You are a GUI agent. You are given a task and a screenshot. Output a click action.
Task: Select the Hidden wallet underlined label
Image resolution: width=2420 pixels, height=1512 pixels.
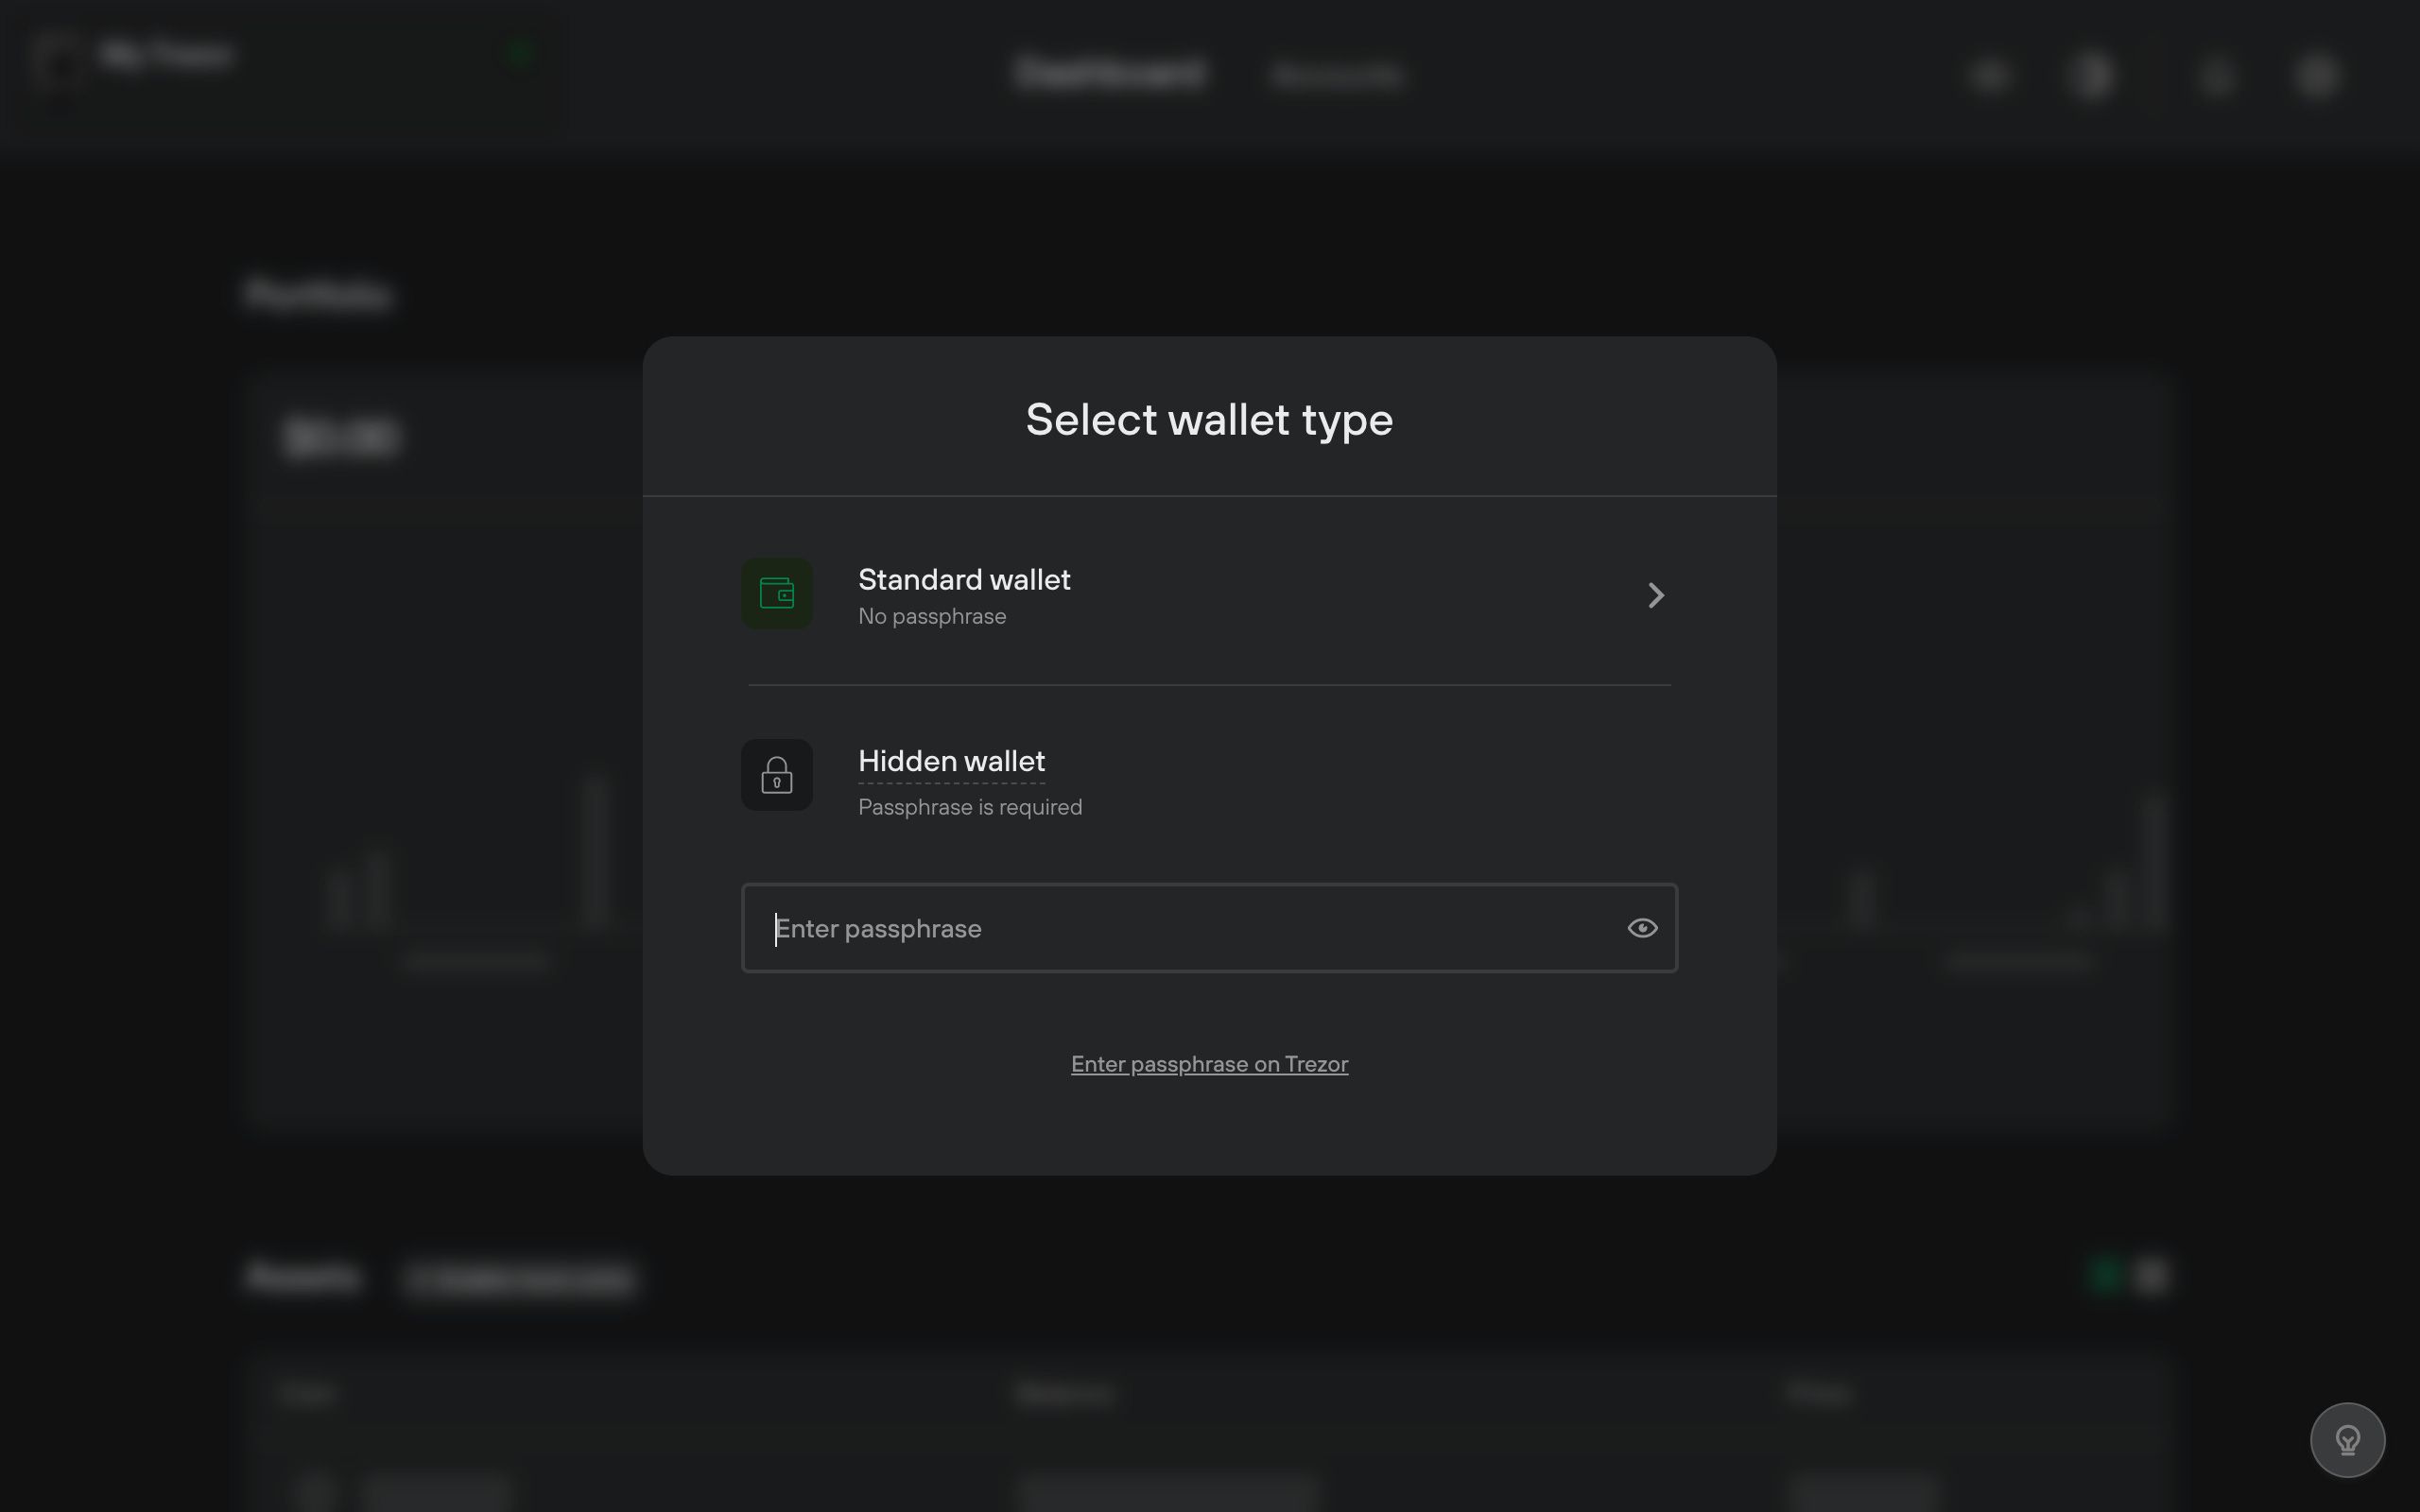[951, 761]
